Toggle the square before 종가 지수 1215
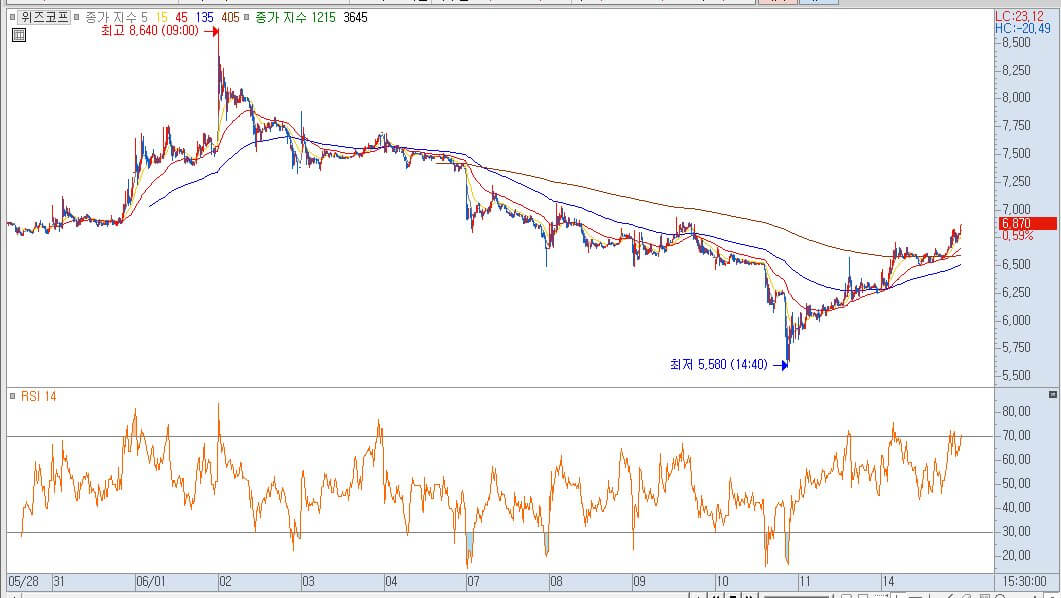The width and height of the screenshot is (1061, 598). point(246,18)
